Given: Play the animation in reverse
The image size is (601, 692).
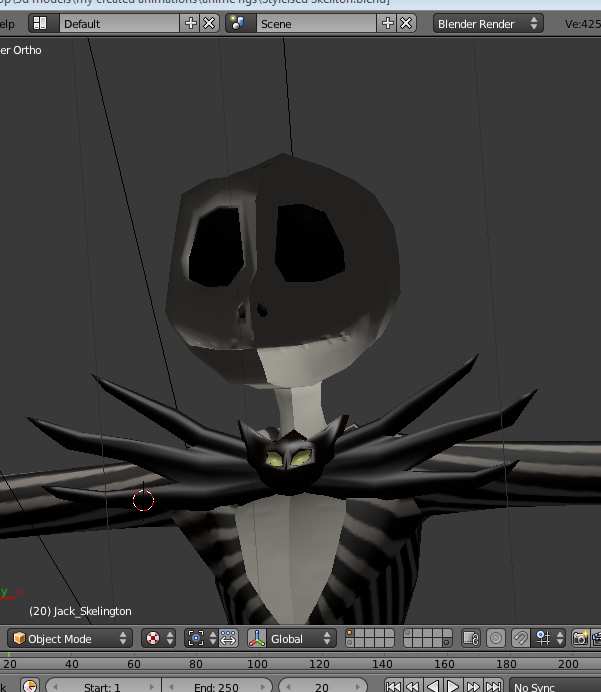Looking at the screenshot, I should click(x=433, y=687).
